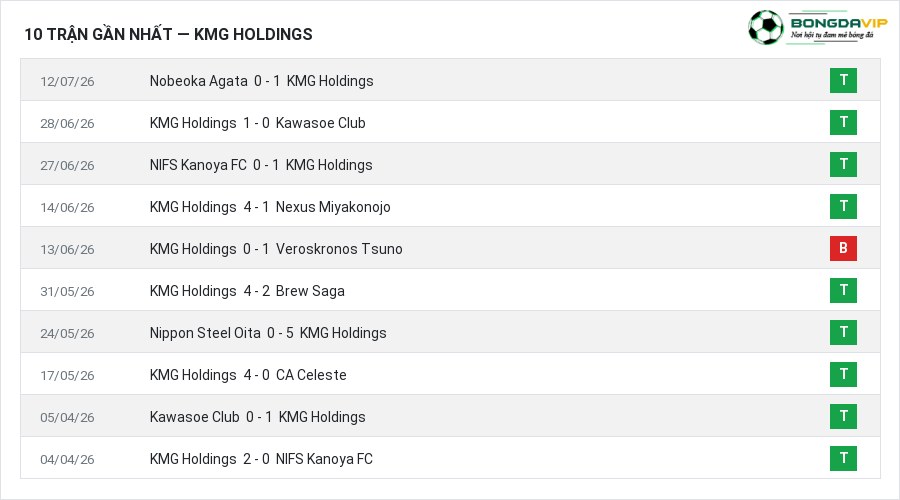Click the T badge for 04/04/26 match
The image size is (900, 500).
pyautogui.click(x=843, y=459)
